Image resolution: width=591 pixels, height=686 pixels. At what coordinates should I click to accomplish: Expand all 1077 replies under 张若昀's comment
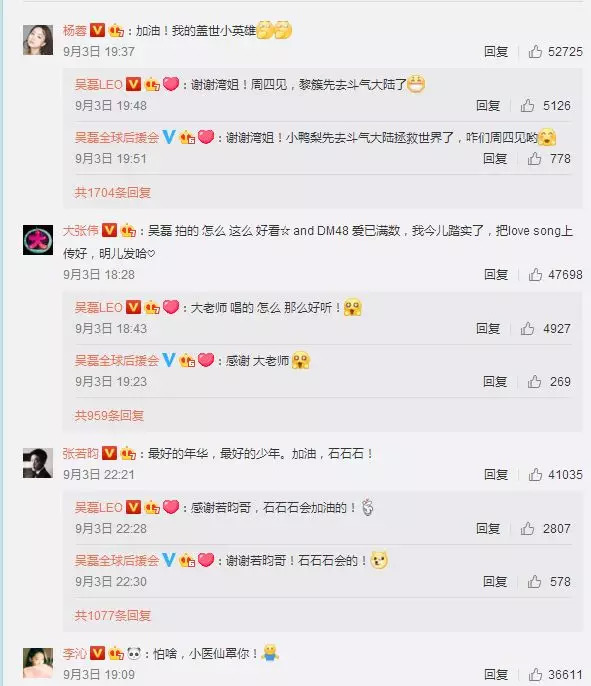(x=113, y=616)
